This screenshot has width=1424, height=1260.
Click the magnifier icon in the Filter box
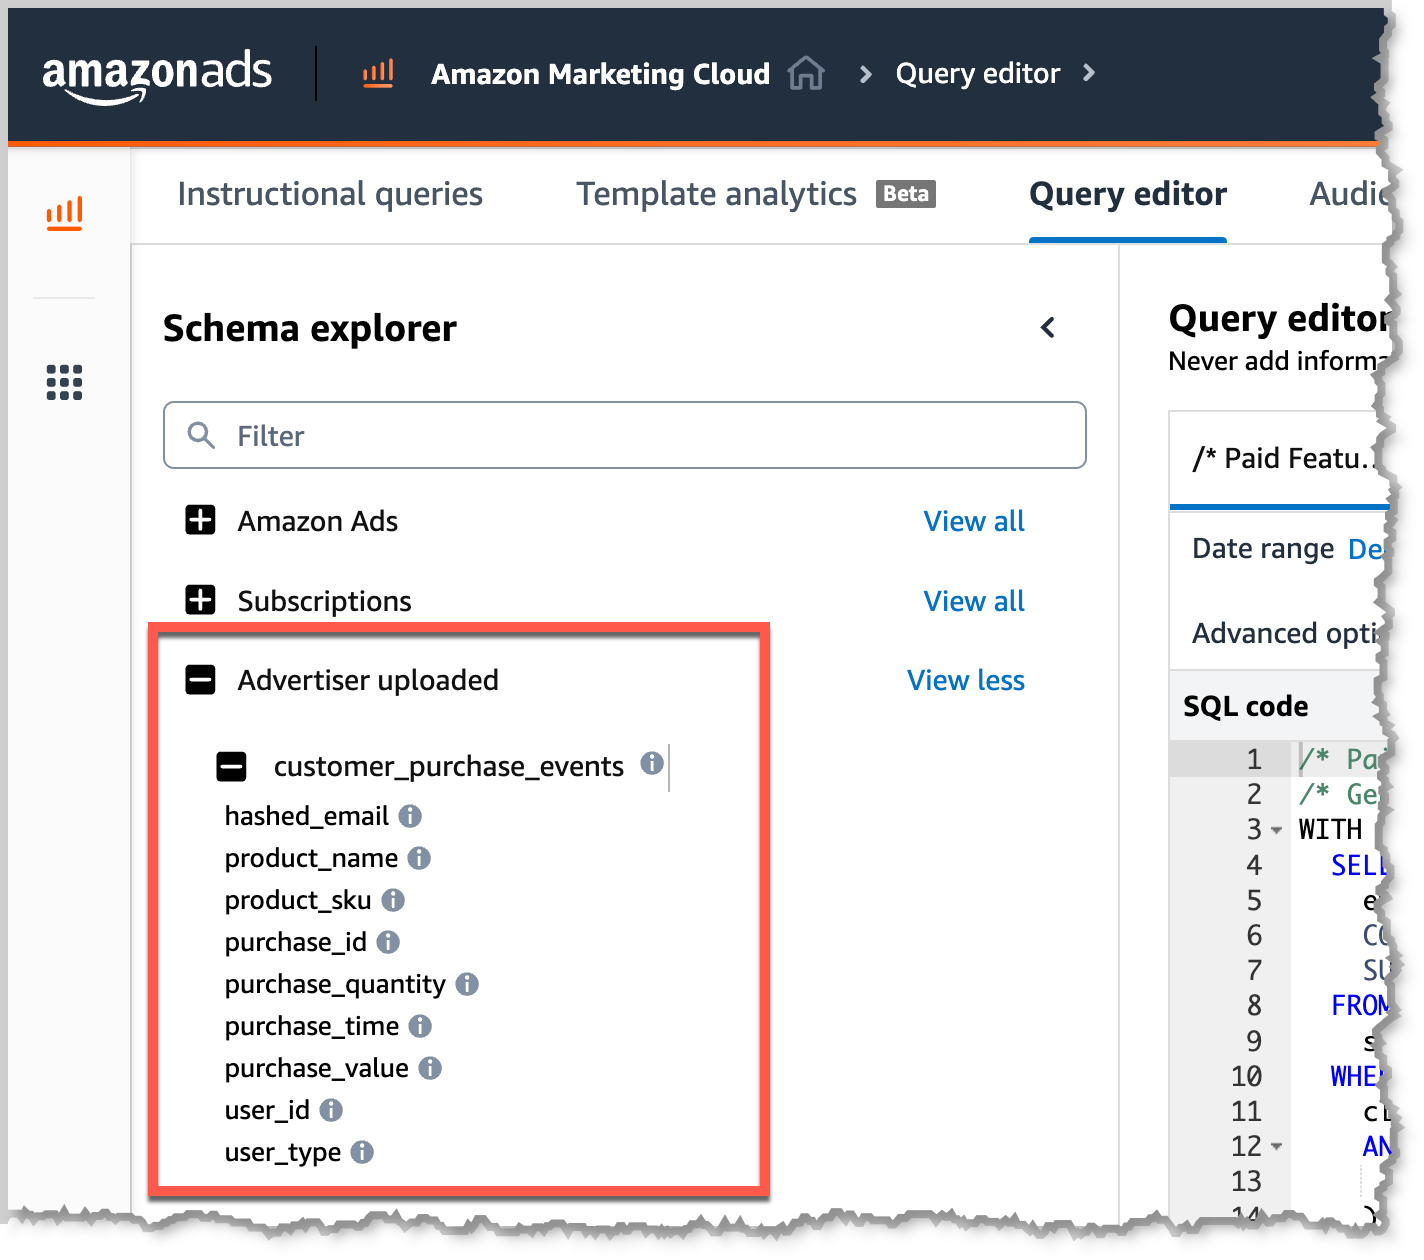[200, 435]
